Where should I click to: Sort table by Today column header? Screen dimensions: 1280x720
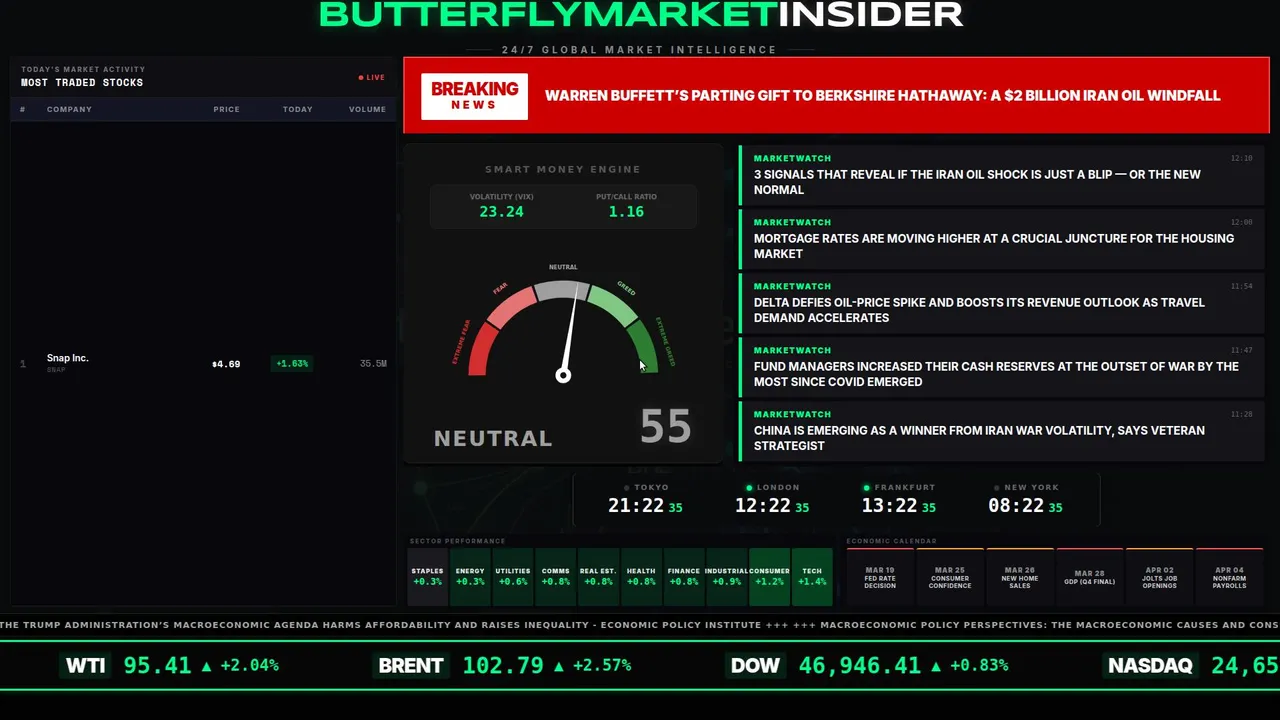(297, 109)
